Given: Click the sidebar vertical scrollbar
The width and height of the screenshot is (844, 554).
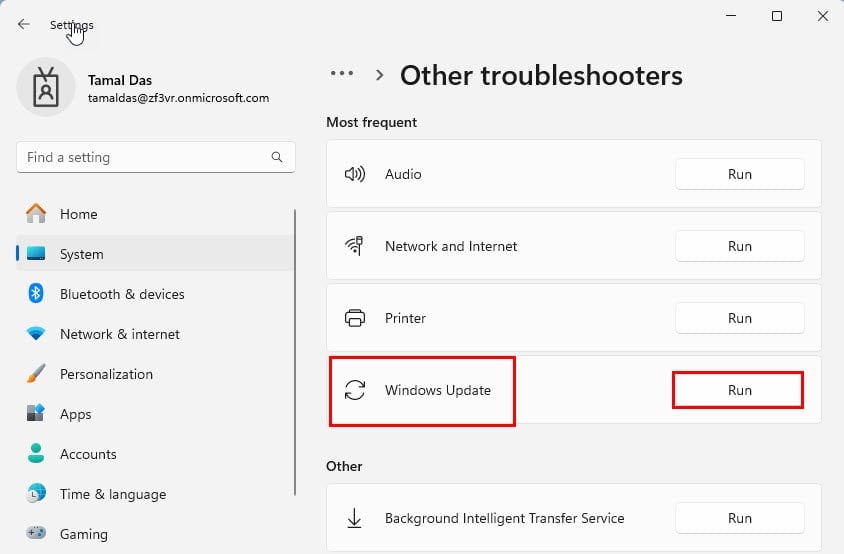Looking at the screenshot, I should tap(295, 353).
